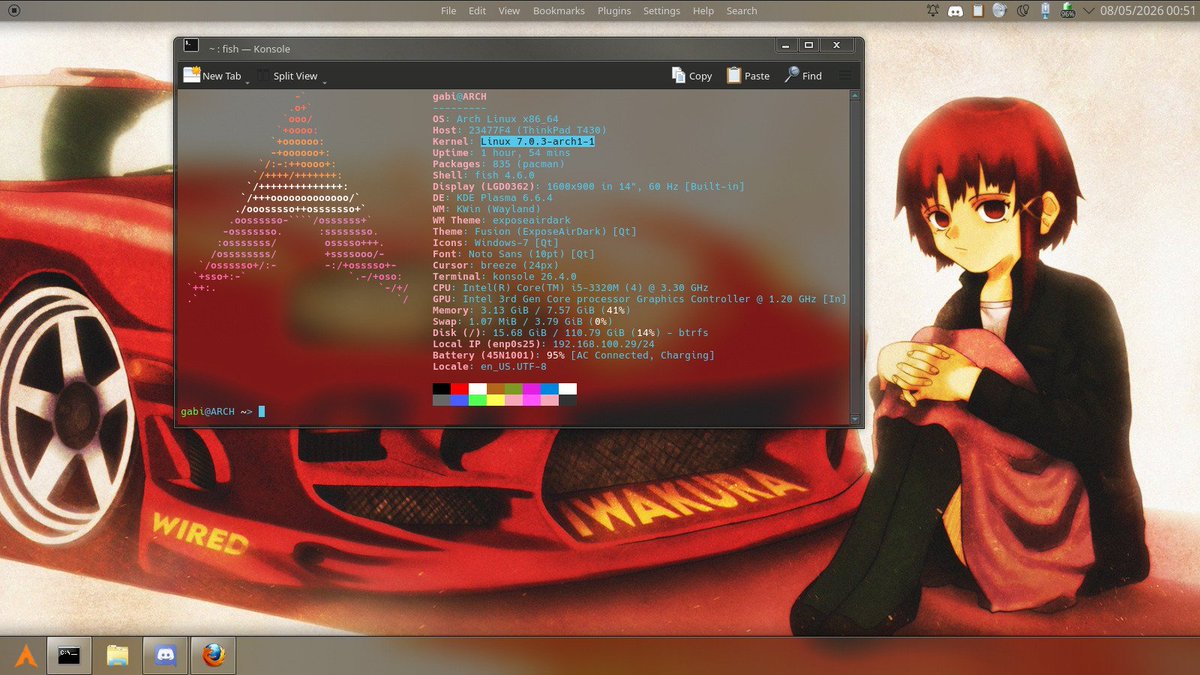Open the Plugins menu
The width and height of the screenshot is (1200, 675).
(x=614, y=11)
